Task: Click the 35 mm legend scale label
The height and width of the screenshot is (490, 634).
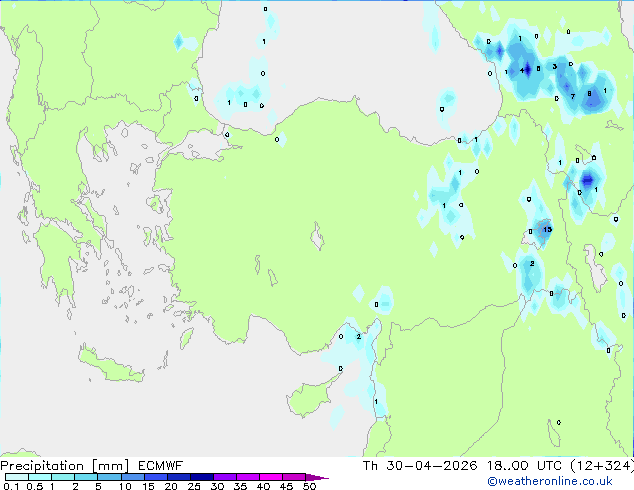Action: (240, 487)
